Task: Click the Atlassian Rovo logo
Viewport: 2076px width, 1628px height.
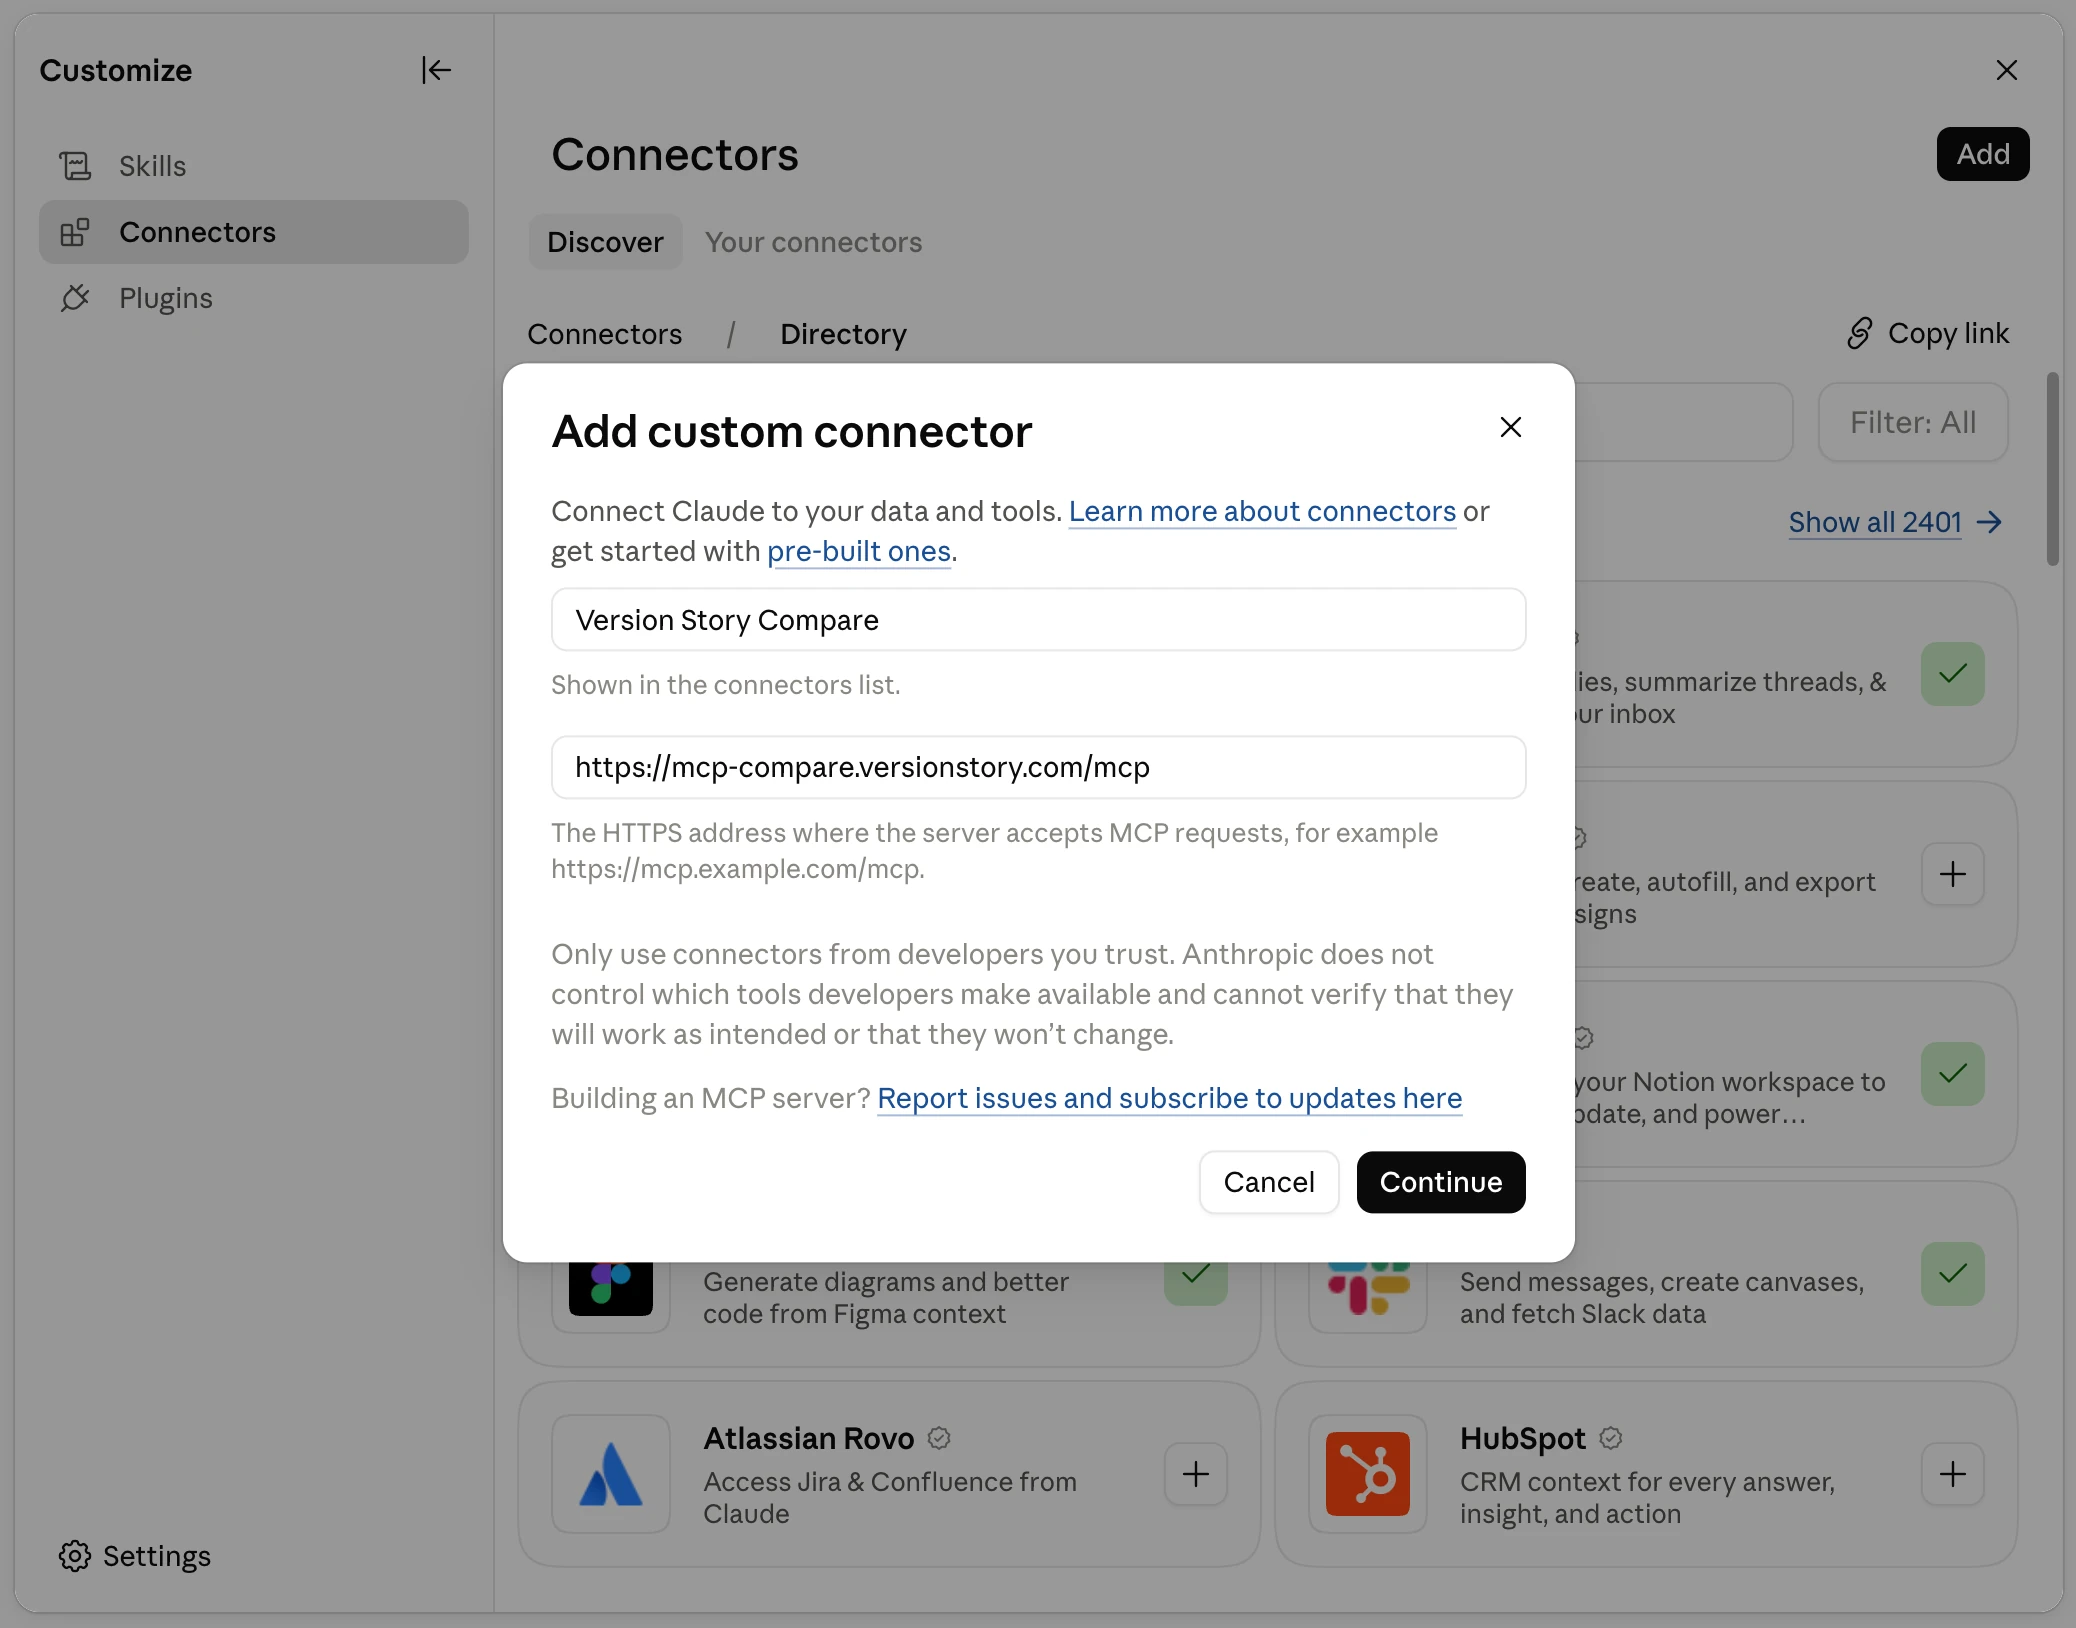Action: point(610,1474)
